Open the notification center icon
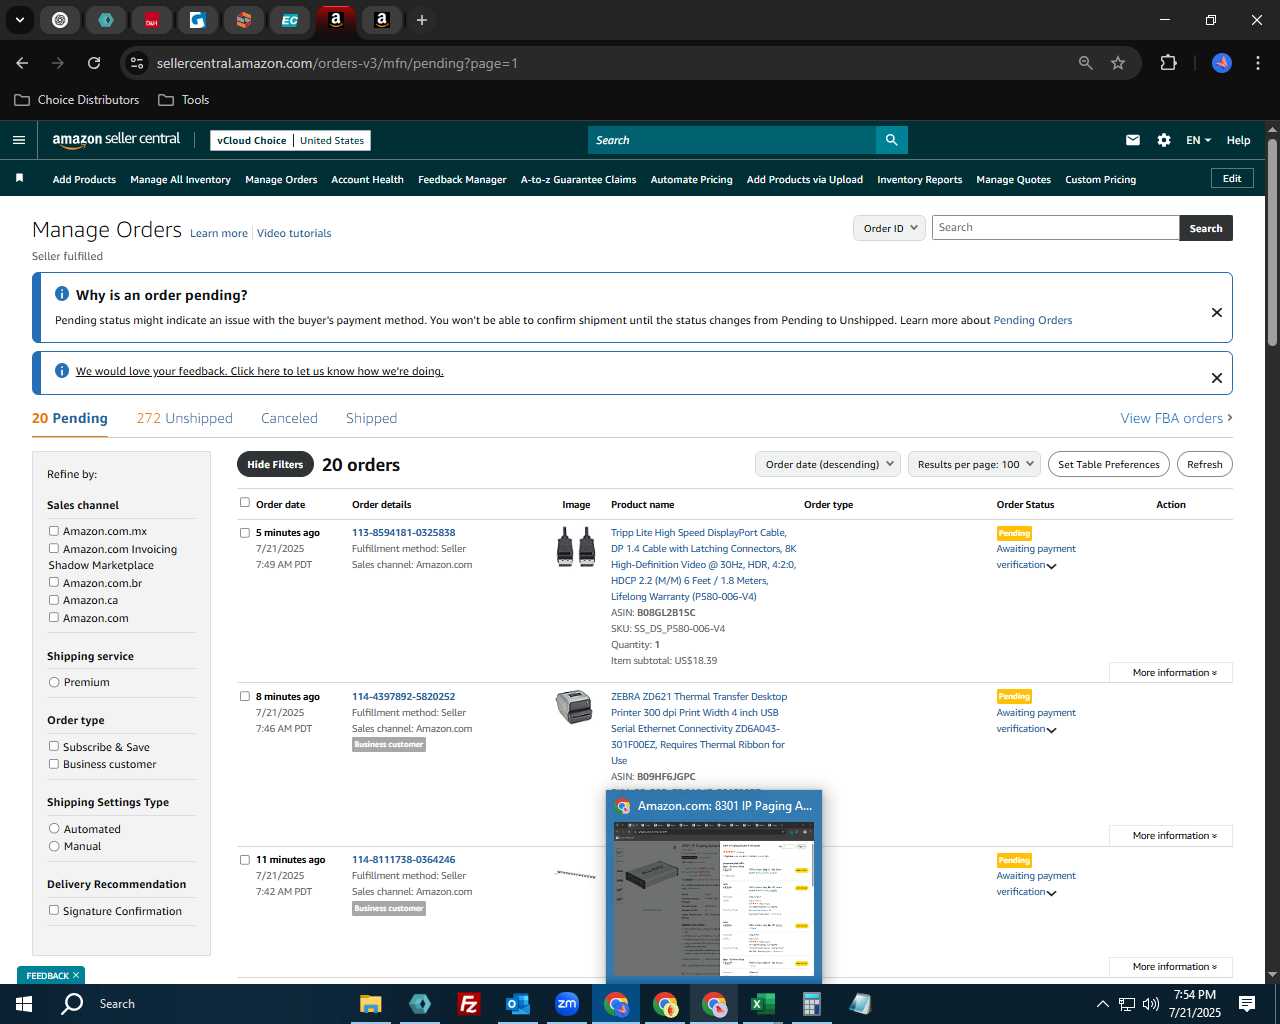1280x1024 pixels. (1247, 1004)
